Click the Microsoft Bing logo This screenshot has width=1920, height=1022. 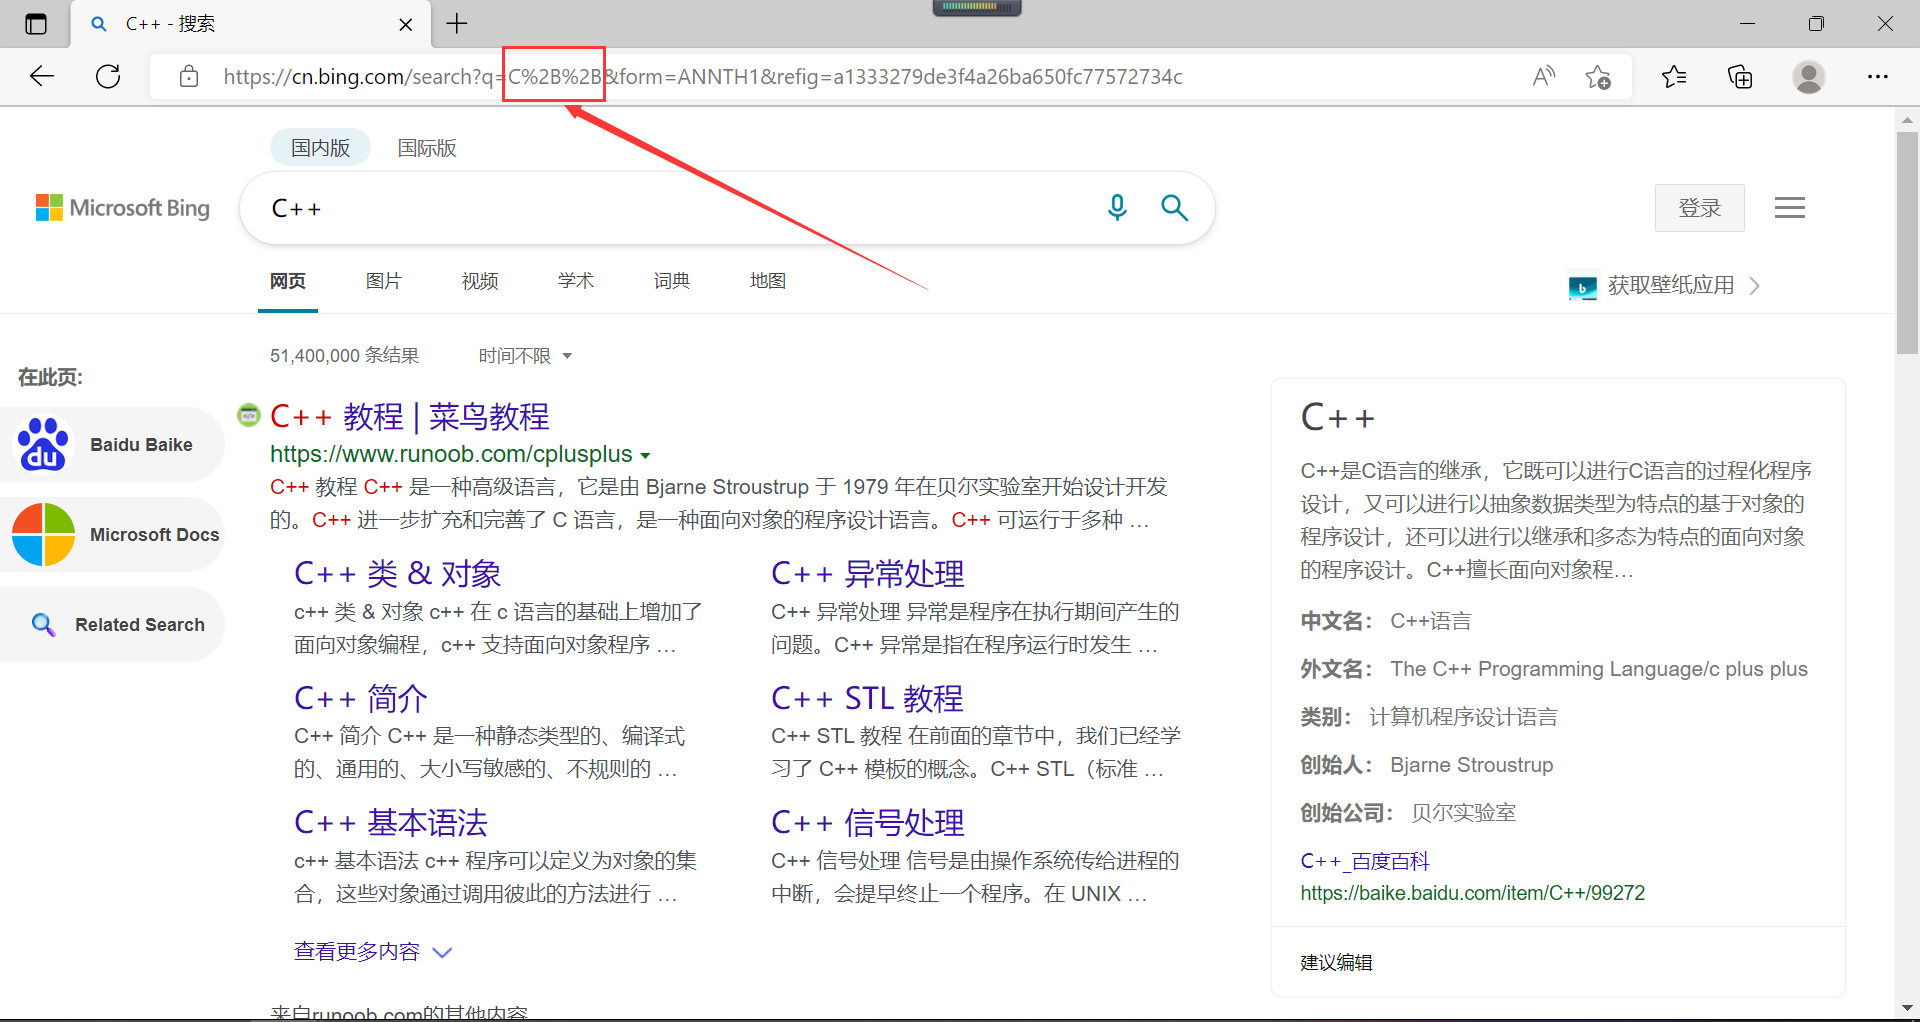coord(123,208)
